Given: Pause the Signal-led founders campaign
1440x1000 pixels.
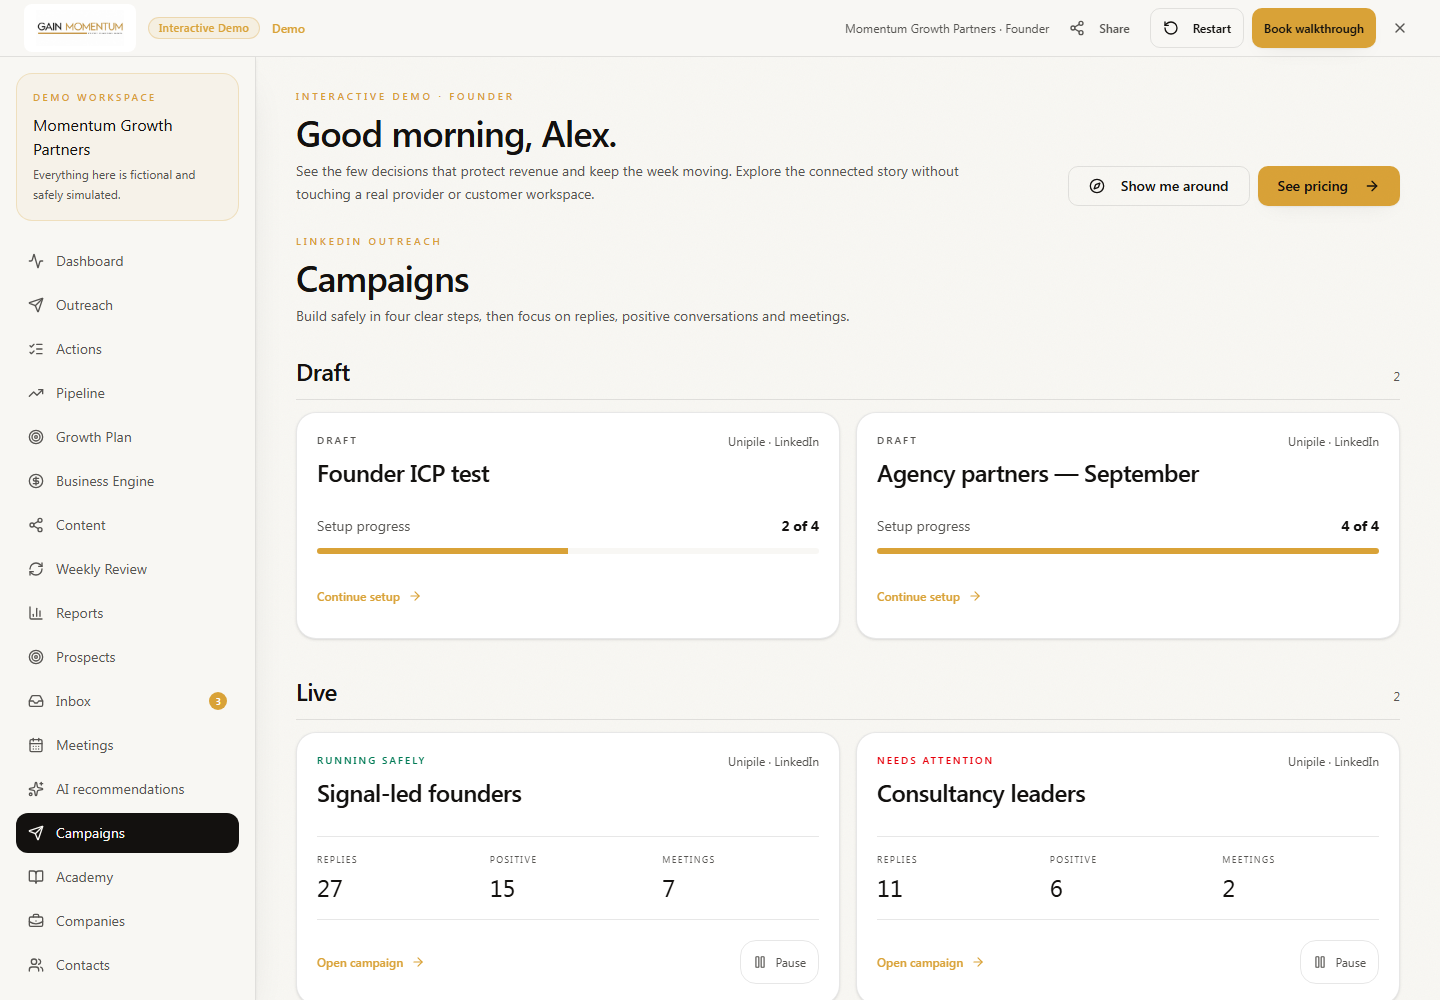Looking at the screenshot, I should pyautogui.click(x=780, y=962).
